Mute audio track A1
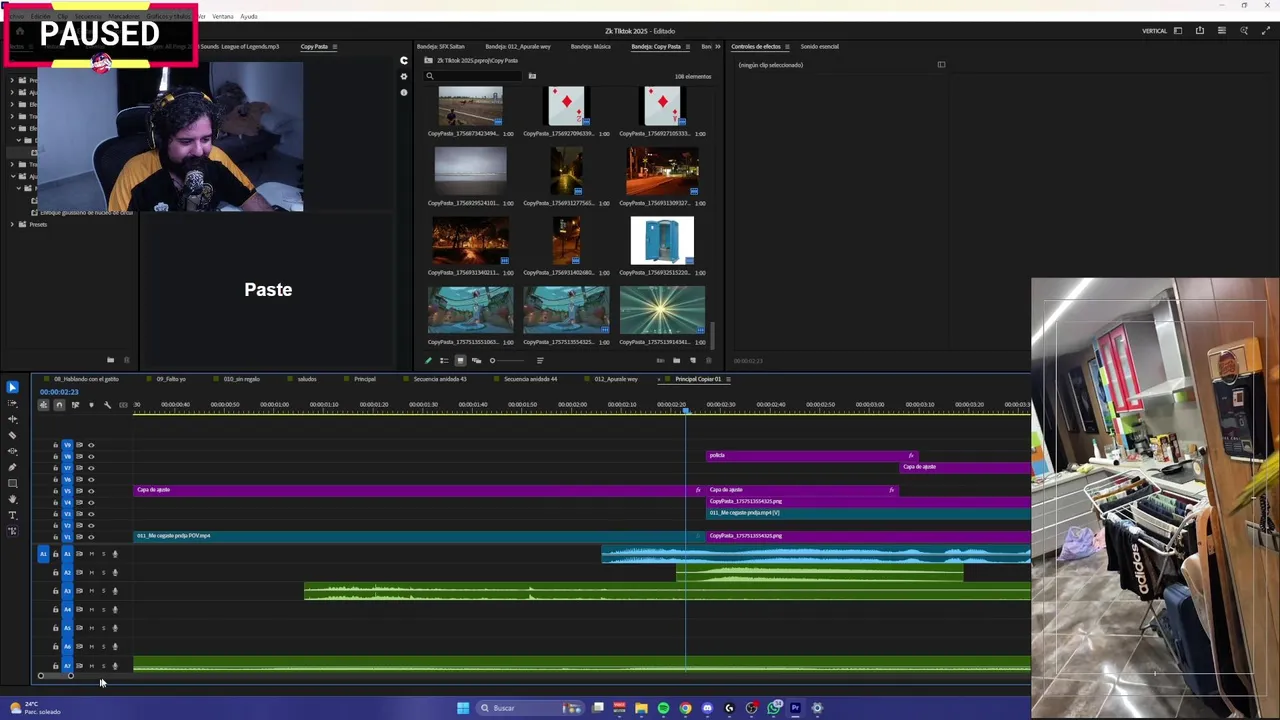The image size is (1280, 720). point(91,553)
